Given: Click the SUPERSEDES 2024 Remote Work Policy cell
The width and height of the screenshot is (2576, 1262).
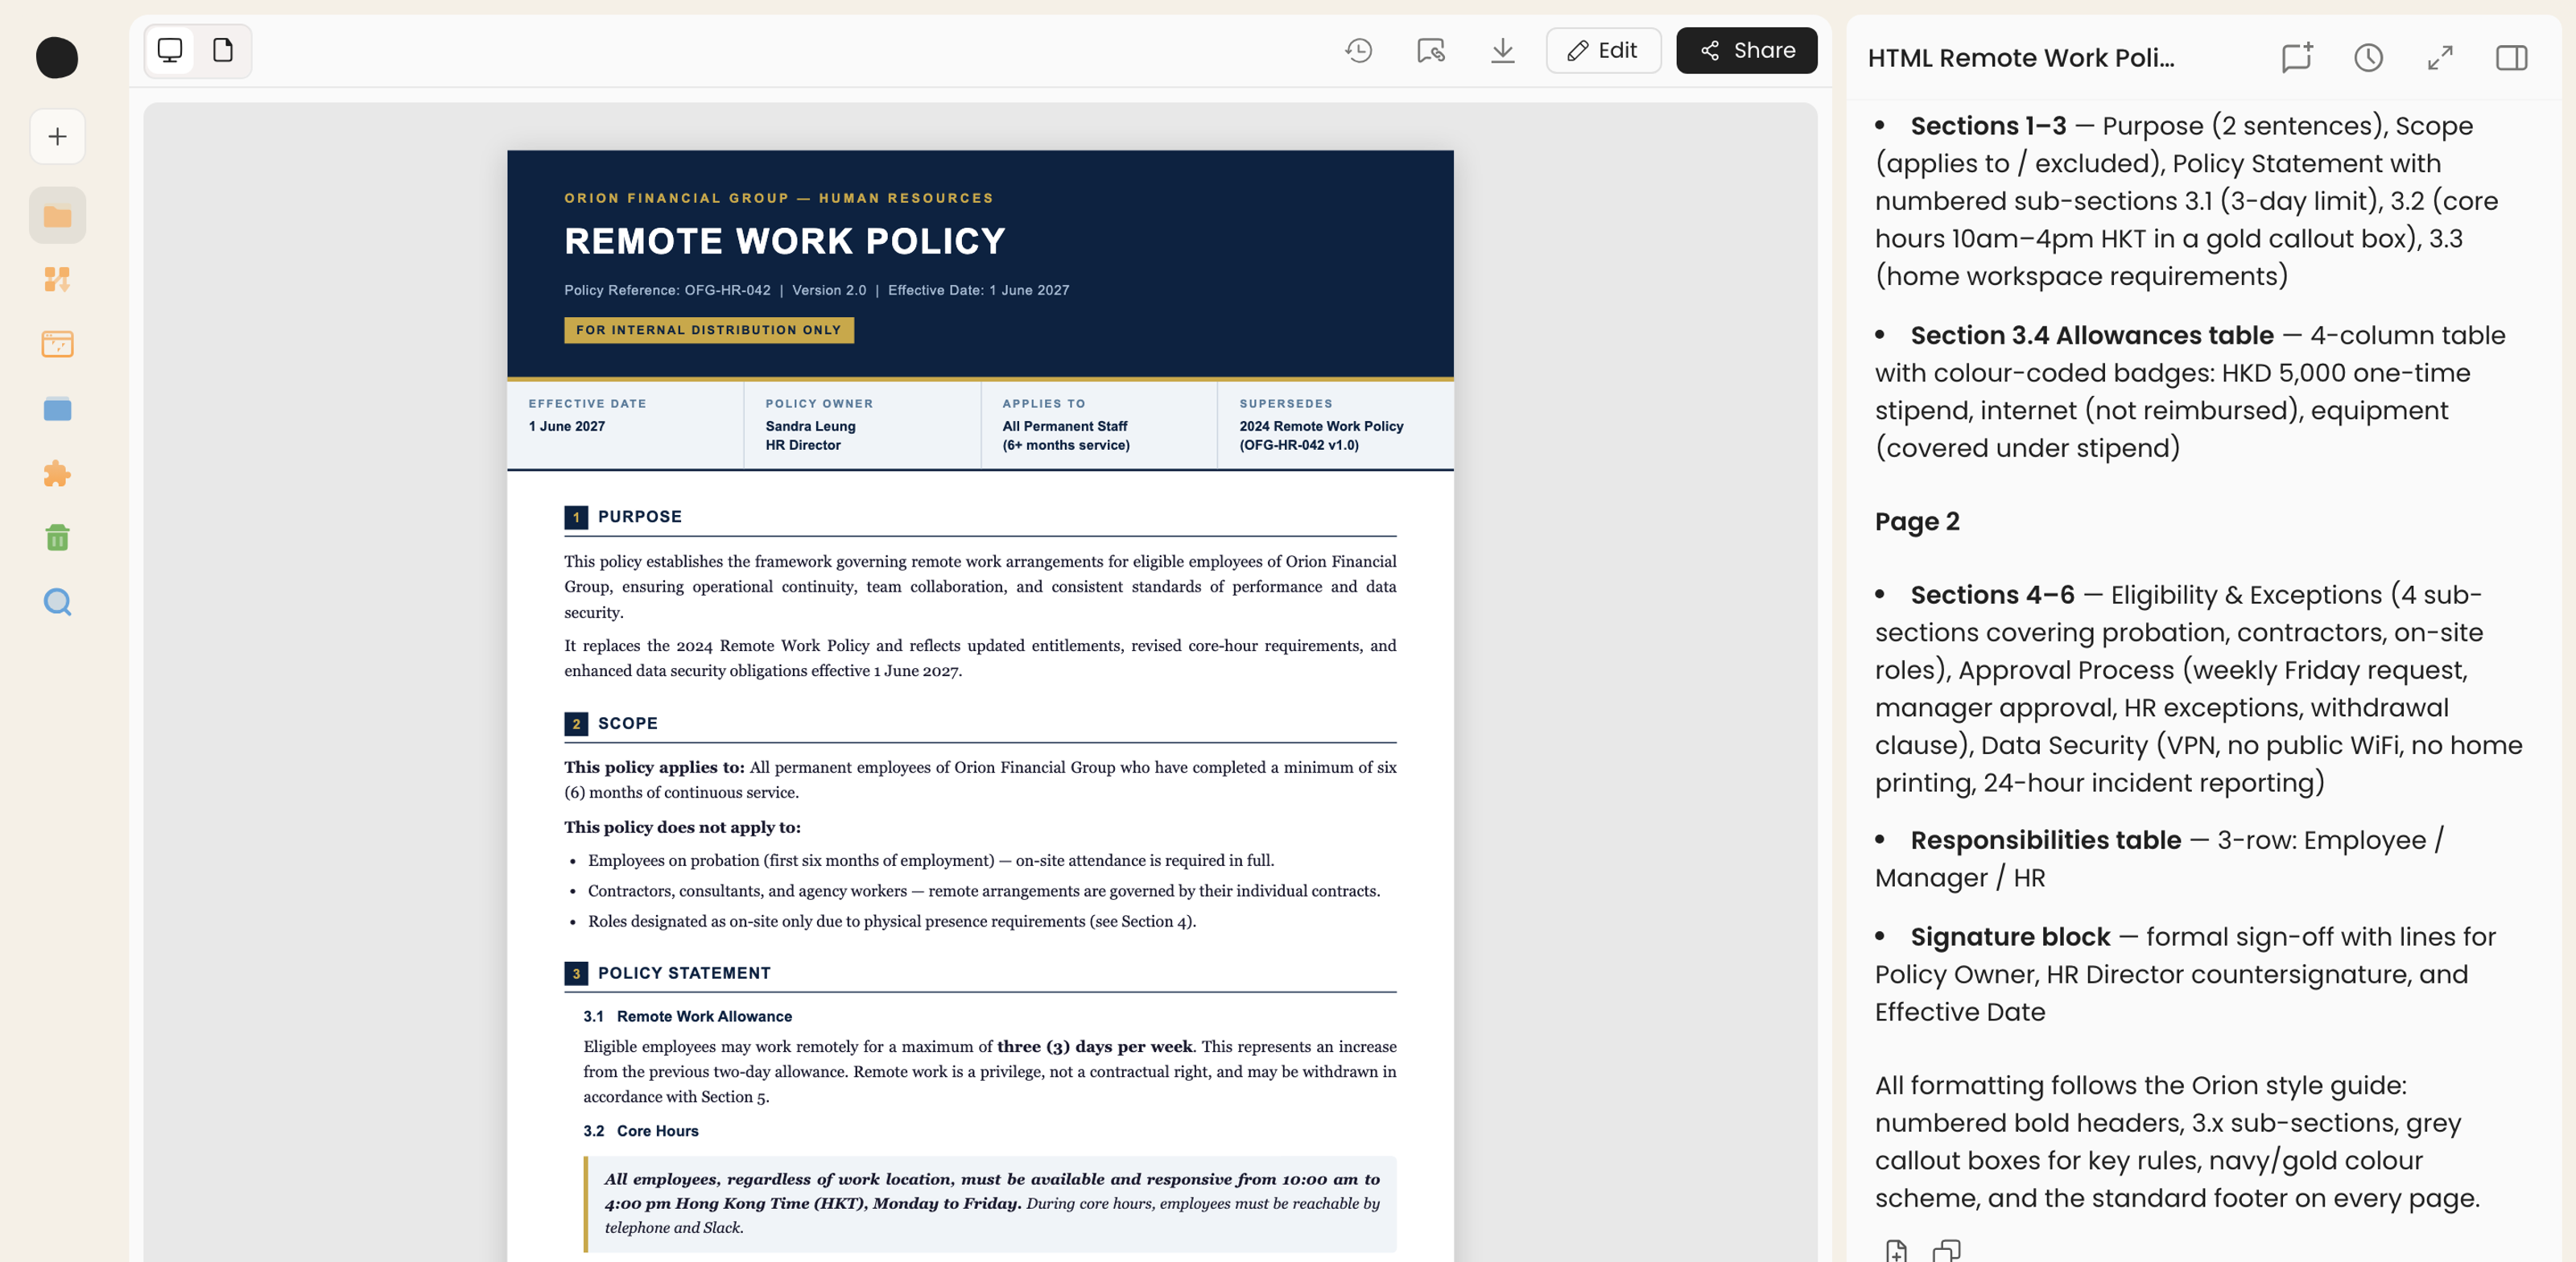Looking at the screenshot, I should (1336, 425).
